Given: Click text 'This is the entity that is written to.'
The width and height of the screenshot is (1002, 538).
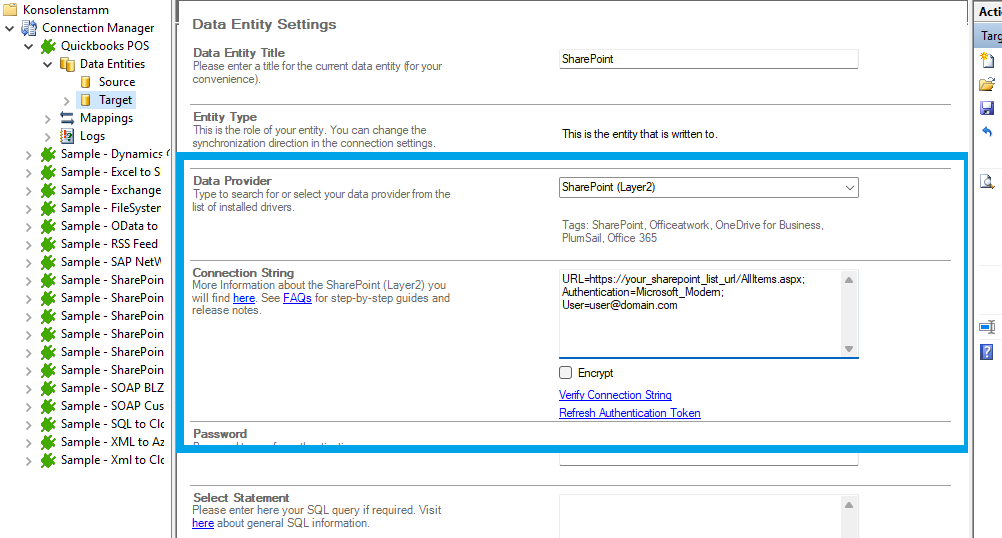Looking at the screenshot, I should (x=640, y=134).
